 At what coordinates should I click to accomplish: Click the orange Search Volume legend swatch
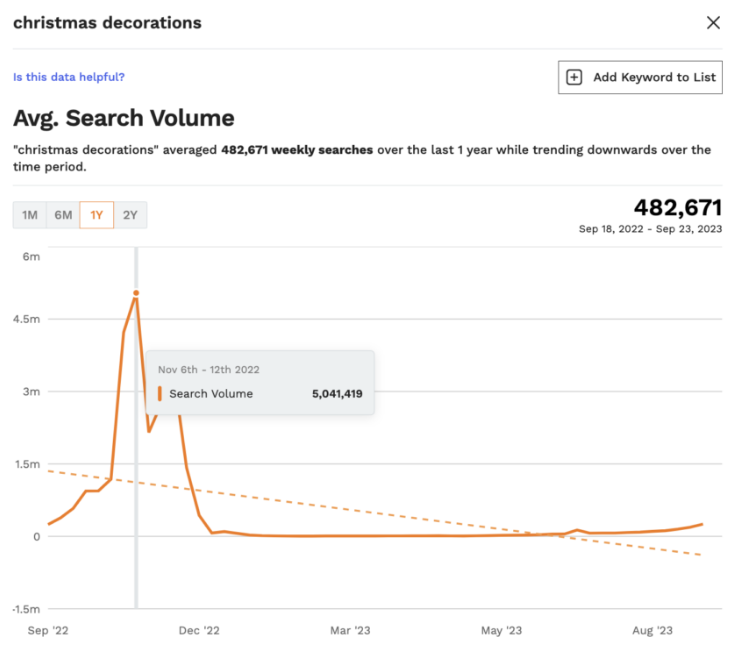[x=160, y=393]
